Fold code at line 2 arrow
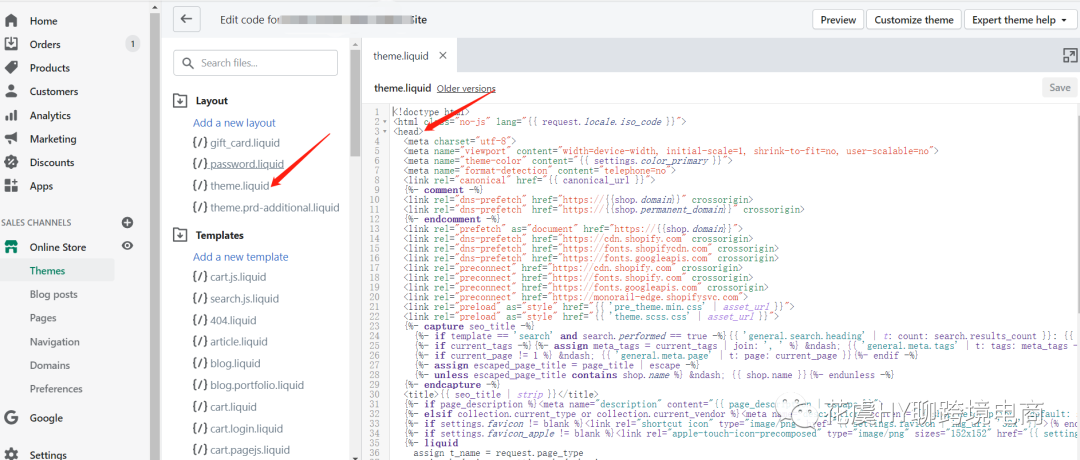Screen dimensions: 1080x460 click(385, 121)
